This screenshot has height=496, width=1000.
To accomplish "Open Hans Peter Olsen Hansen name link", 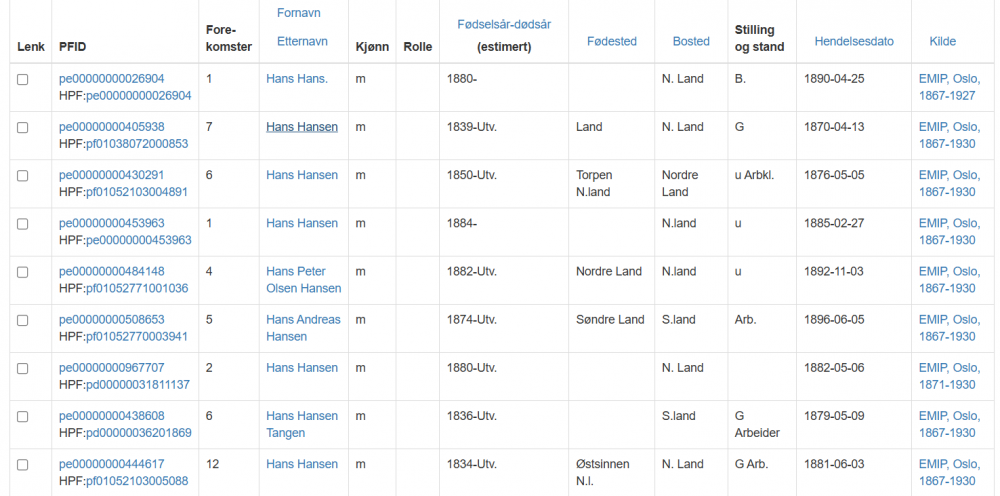I will click(303, 280).
